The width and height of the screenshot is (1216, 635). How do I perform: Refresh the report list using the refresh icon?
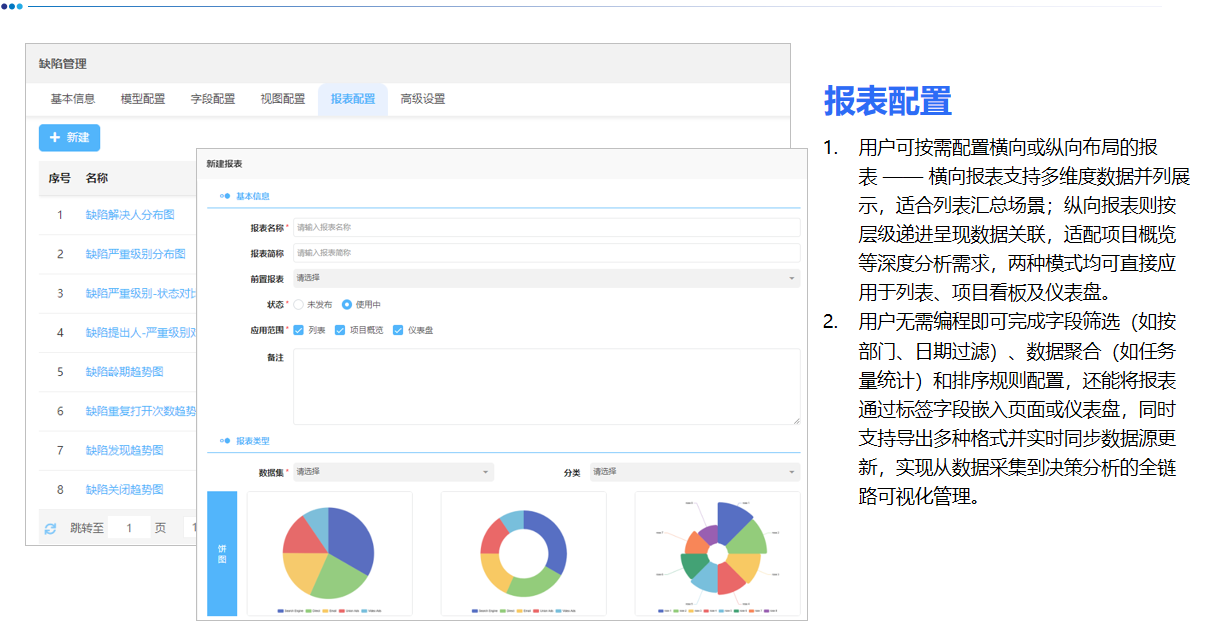(50, 527)
